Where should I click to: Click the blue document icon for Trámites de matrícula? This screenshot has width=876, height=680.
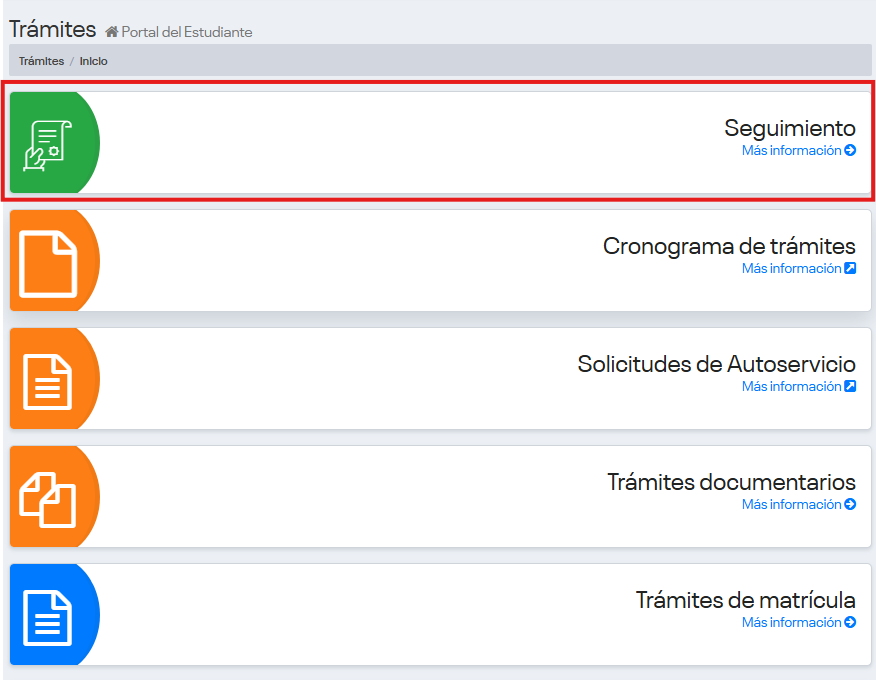tap(47, 616)
